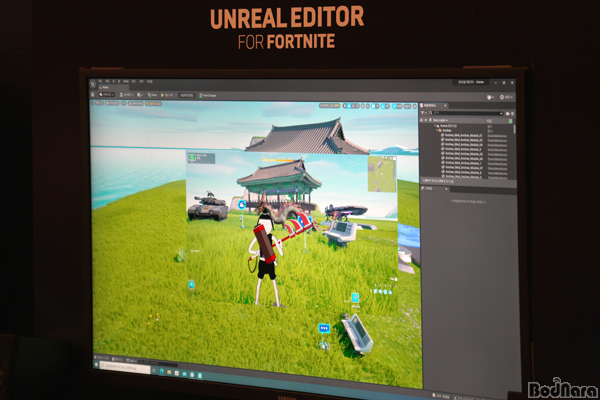Open Task View on the taskbar

click(x=154, y=371)
